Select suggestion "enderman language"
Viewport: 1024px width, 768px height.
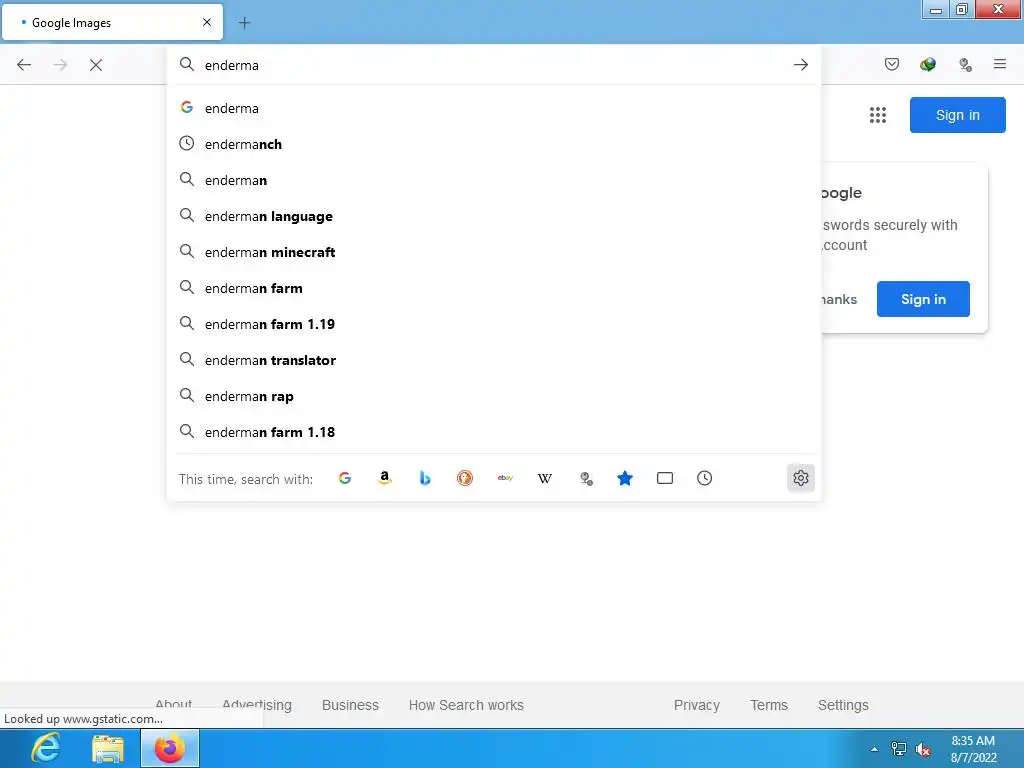(493, 216)
